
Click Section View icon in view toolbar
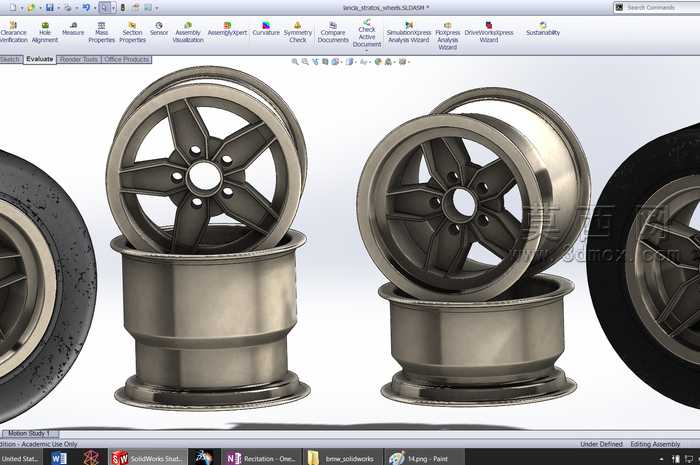[x=325, y=62]
